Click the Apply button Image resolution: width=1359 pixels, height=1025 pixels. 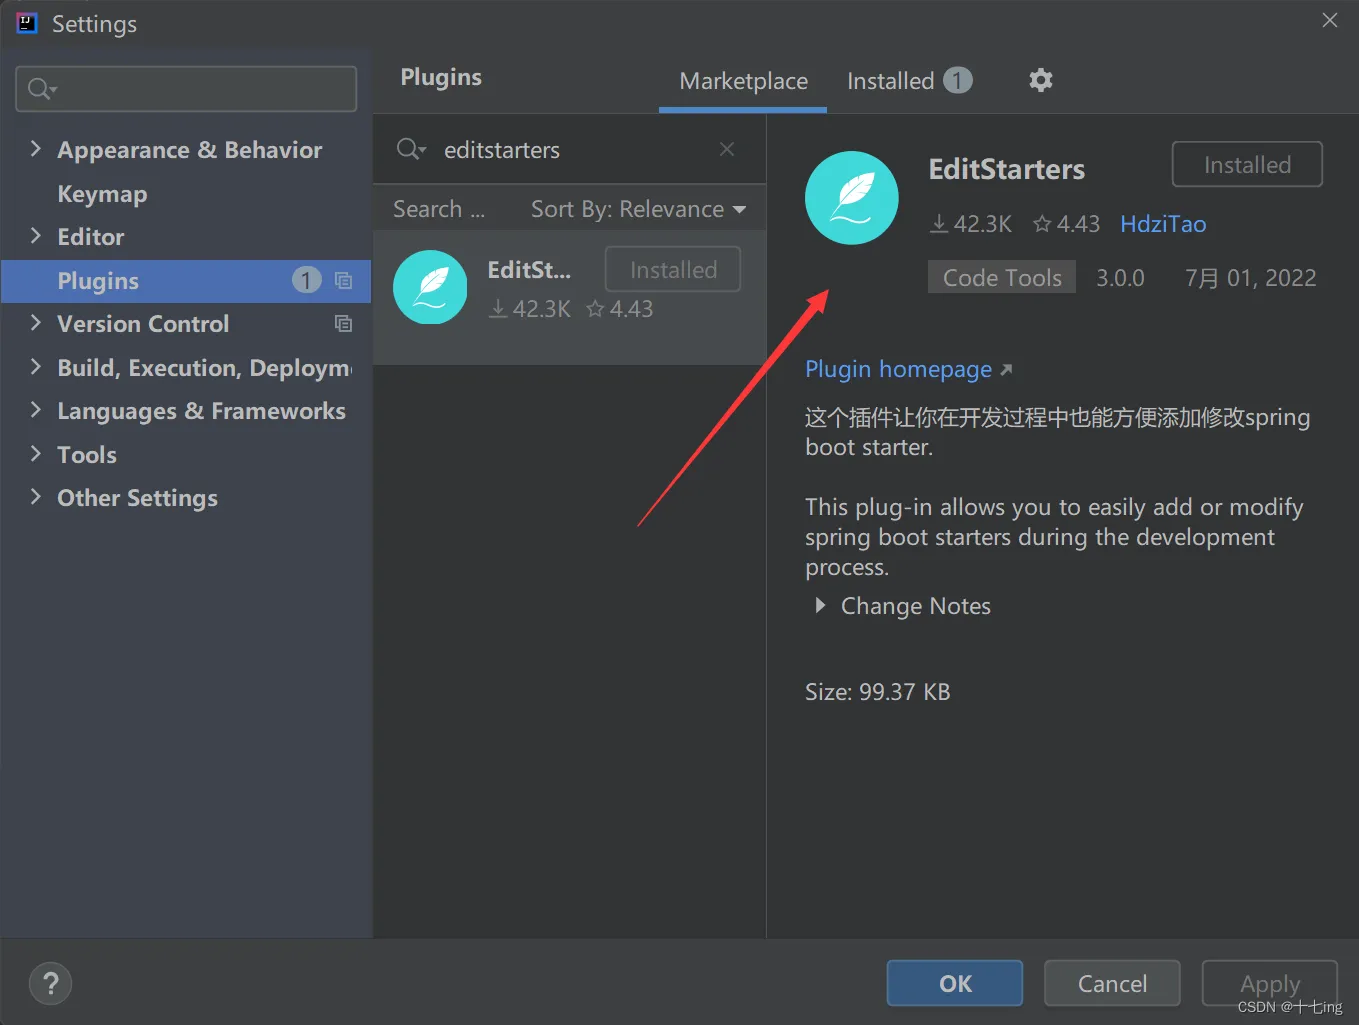click(1269, 984)
